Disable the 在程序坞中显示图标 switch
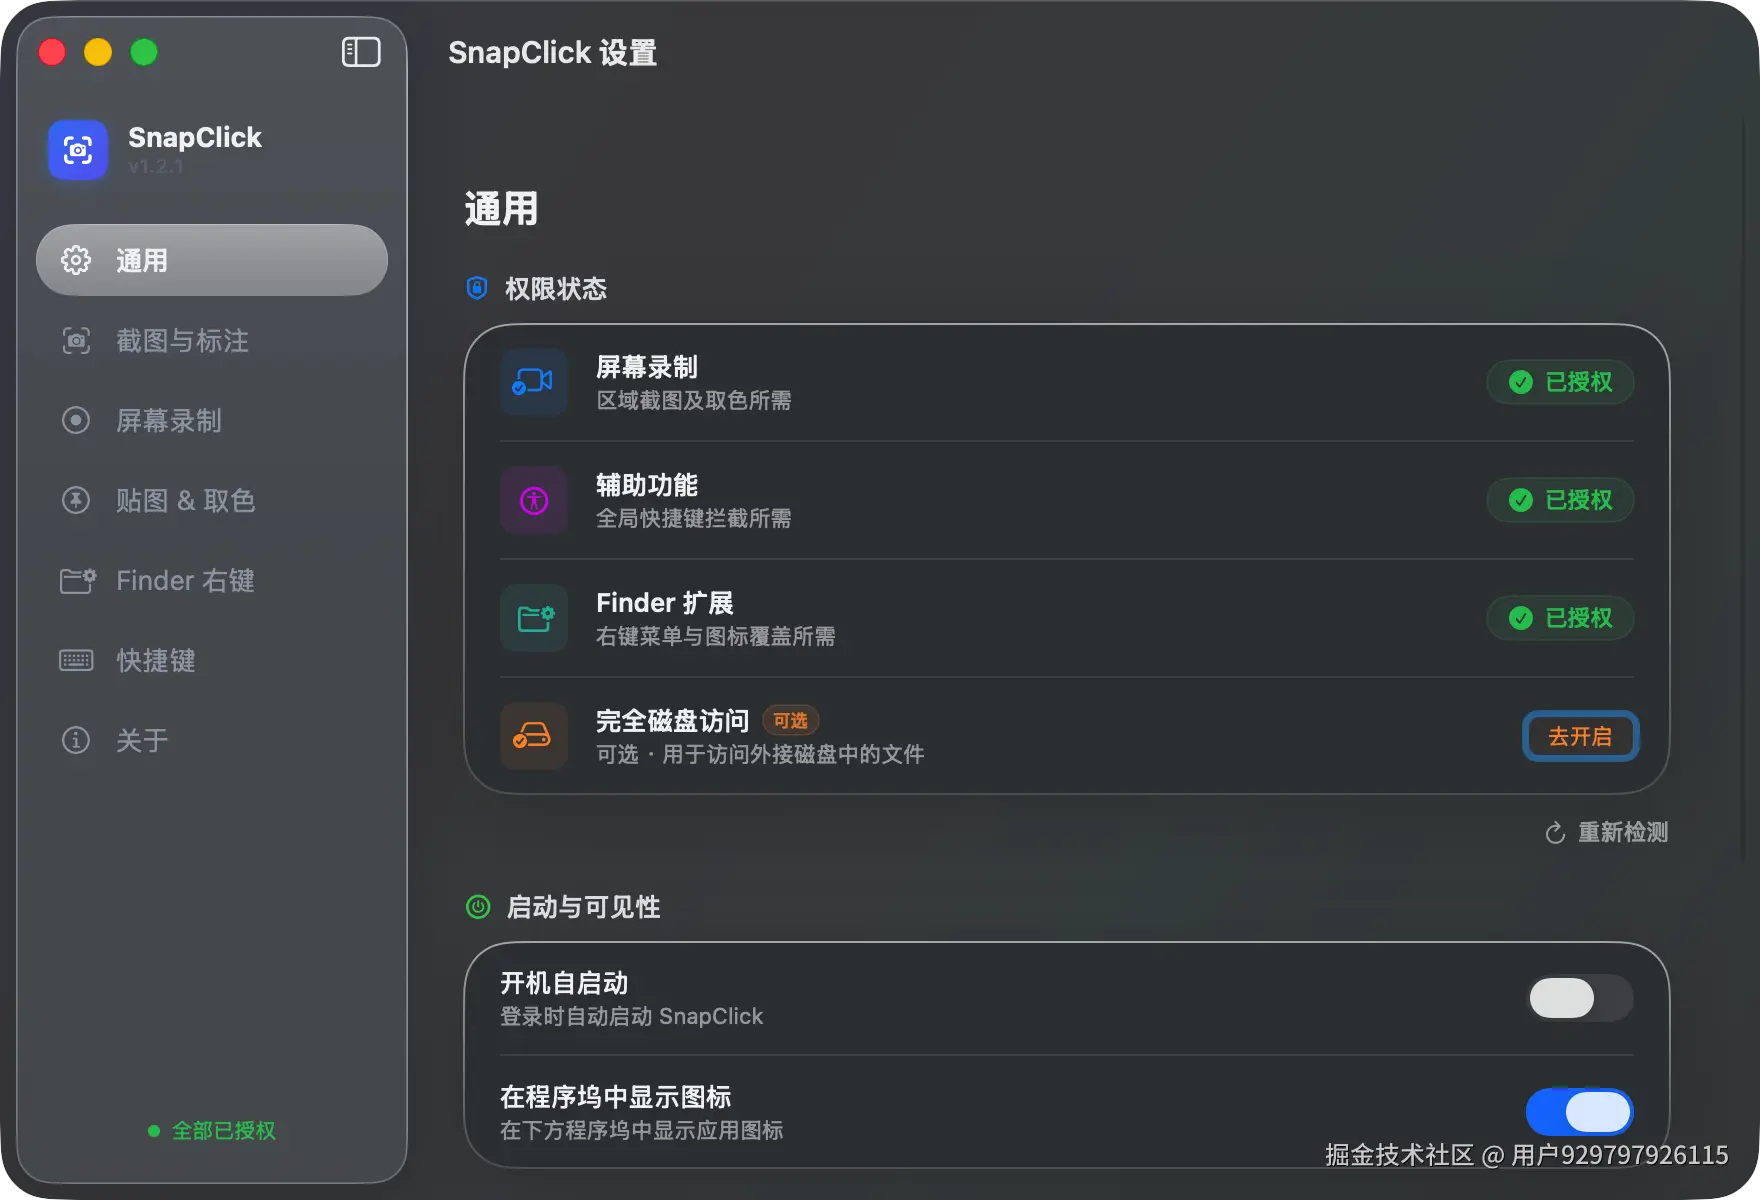 pyautogui.click(x=1580, y=1112)
